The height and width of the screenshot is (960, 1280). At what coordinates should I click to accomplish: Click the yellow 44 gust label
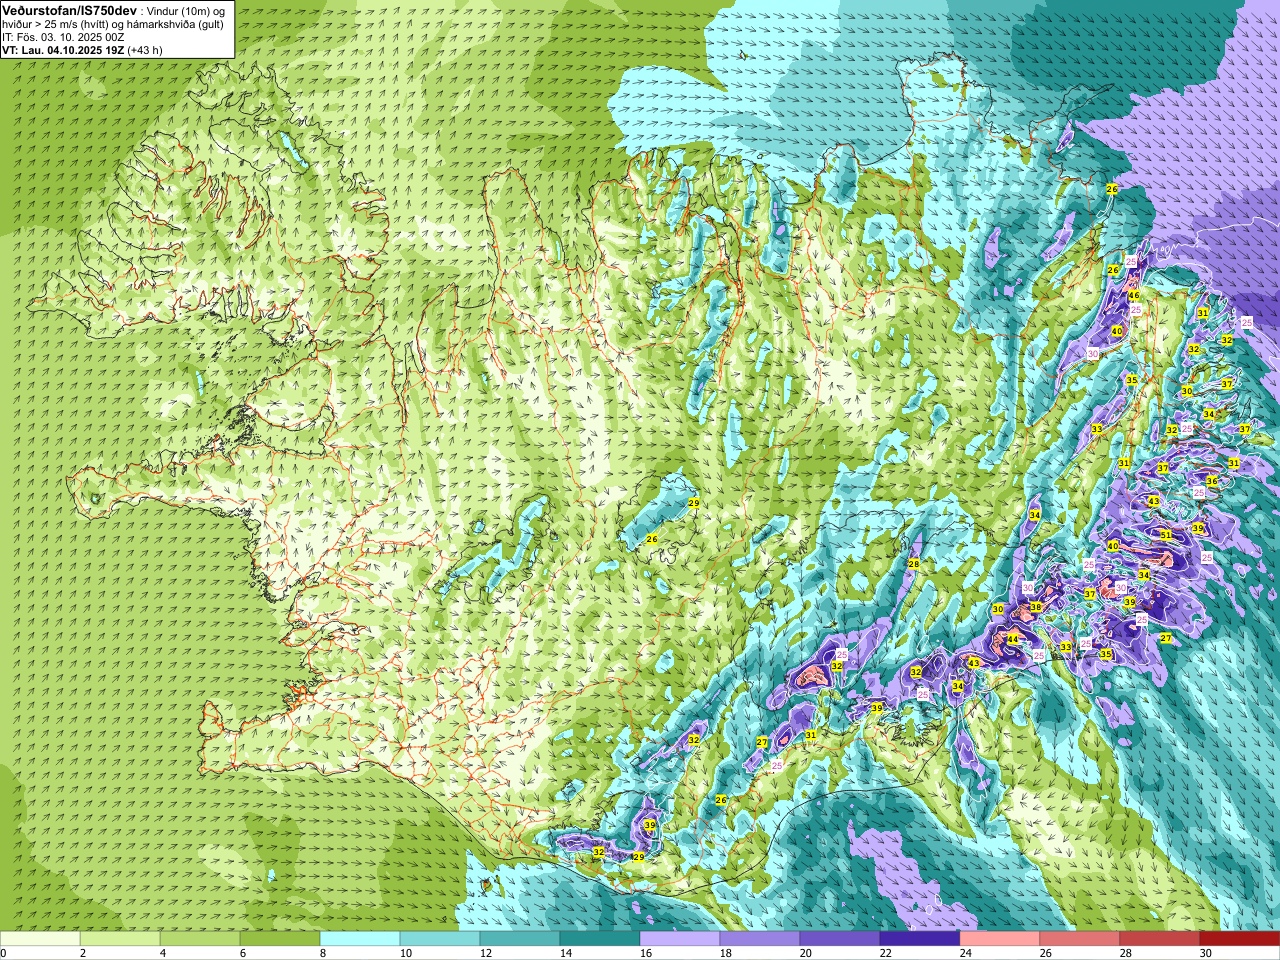[1013, 639]
